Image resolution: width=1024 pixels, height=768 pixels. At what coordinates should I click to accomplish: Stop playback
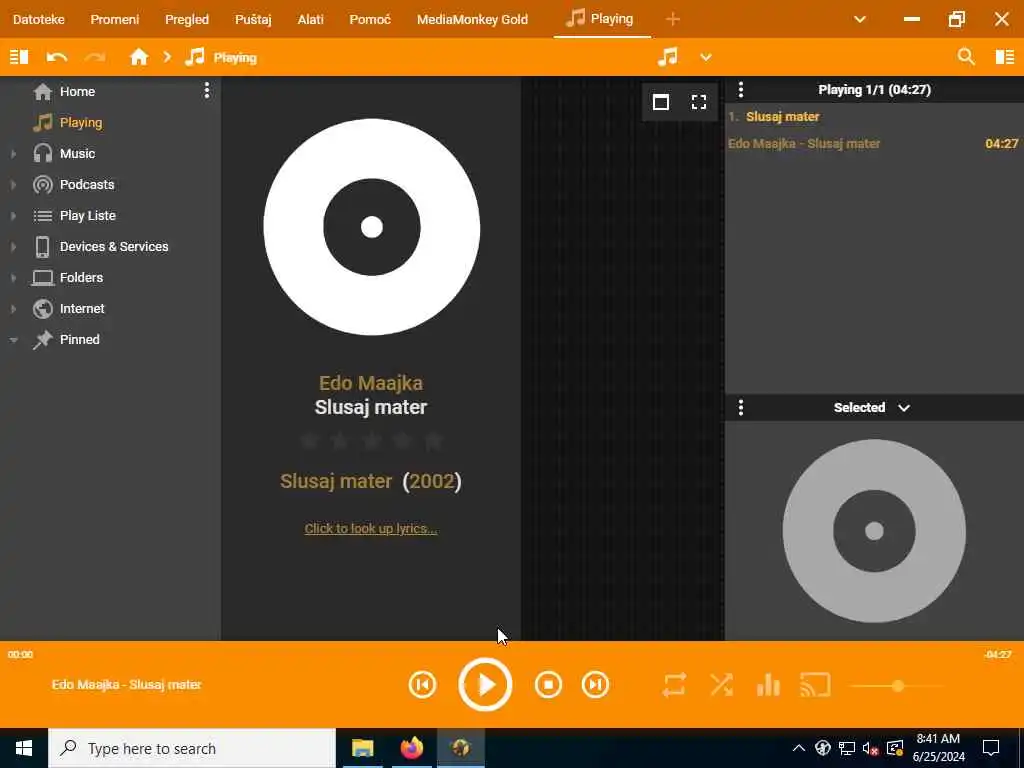coord(548,684)
